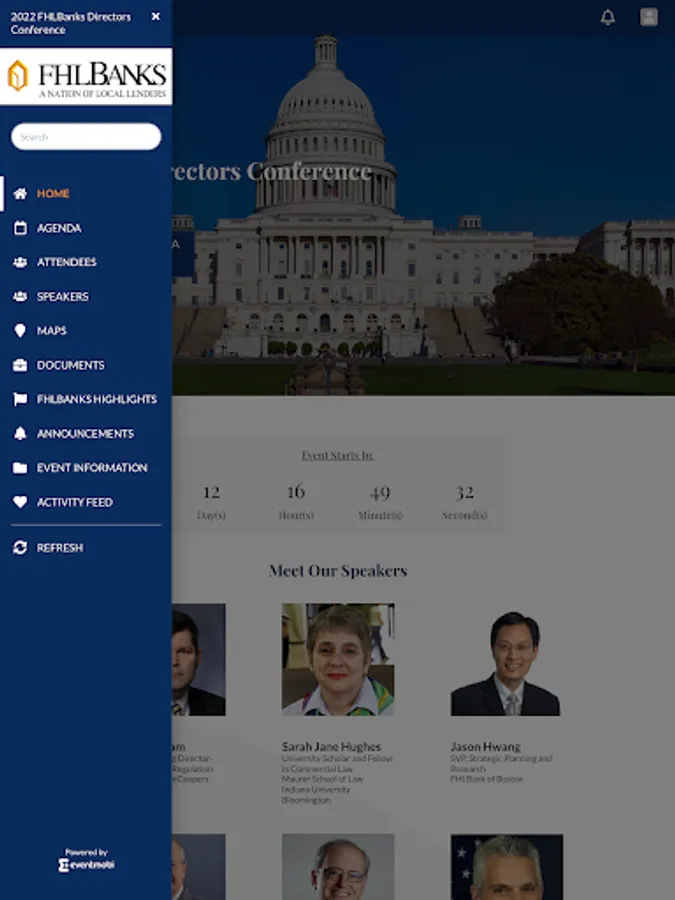675x900 pixels.
Task: Click the Documents briefcase icon
Action: click(x=20, y=365)
